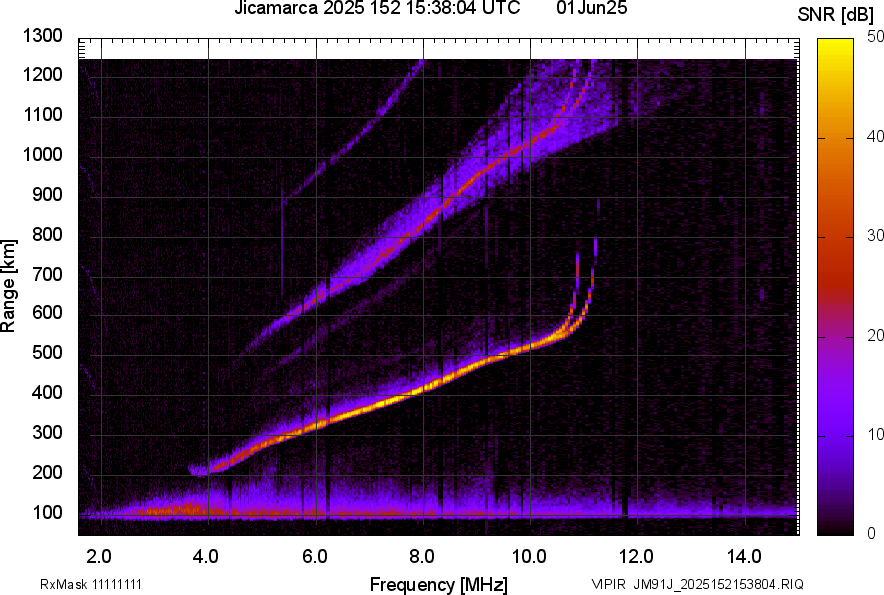Click the range tick label '500'
Screen dimensions: 884x595
(x=47, y=353)
